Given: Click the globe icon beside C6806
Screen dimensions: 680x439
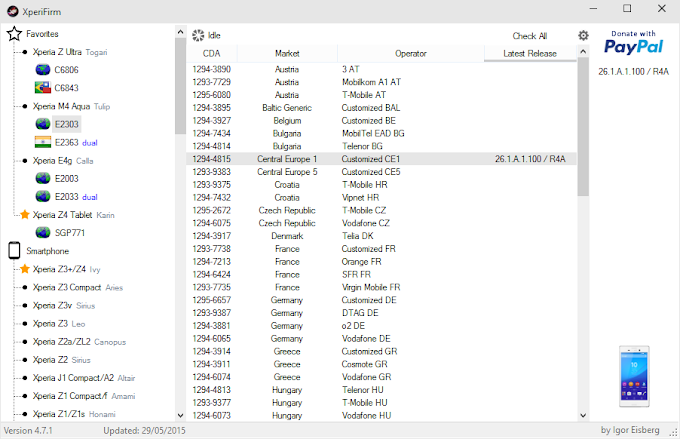Looking at the screenshot, I should pyautogui.click(x=42, y=70).
